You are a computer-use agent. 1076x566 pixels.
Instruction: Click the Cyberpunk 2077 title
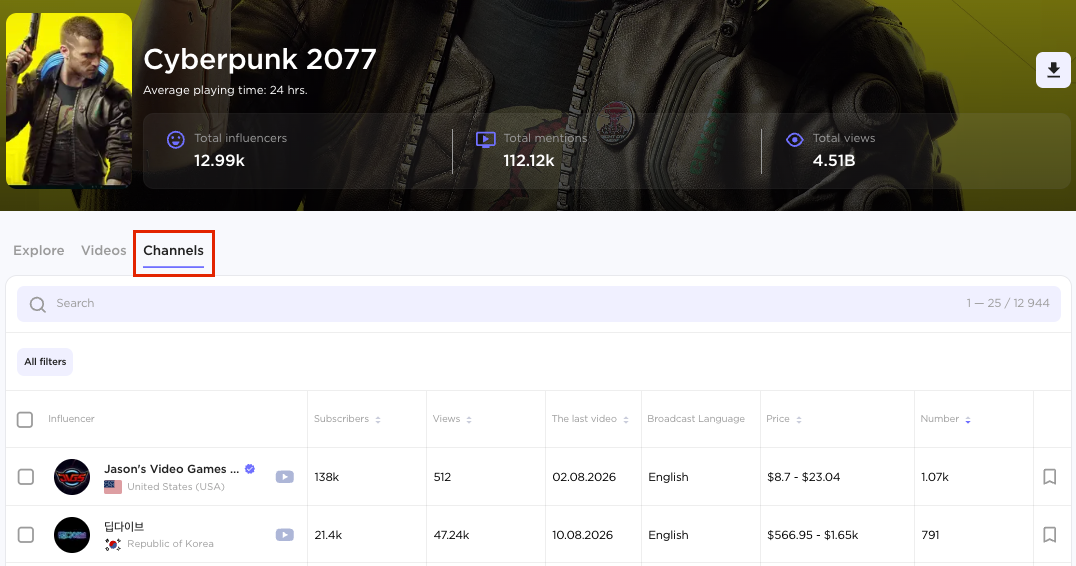click(259, 59)
